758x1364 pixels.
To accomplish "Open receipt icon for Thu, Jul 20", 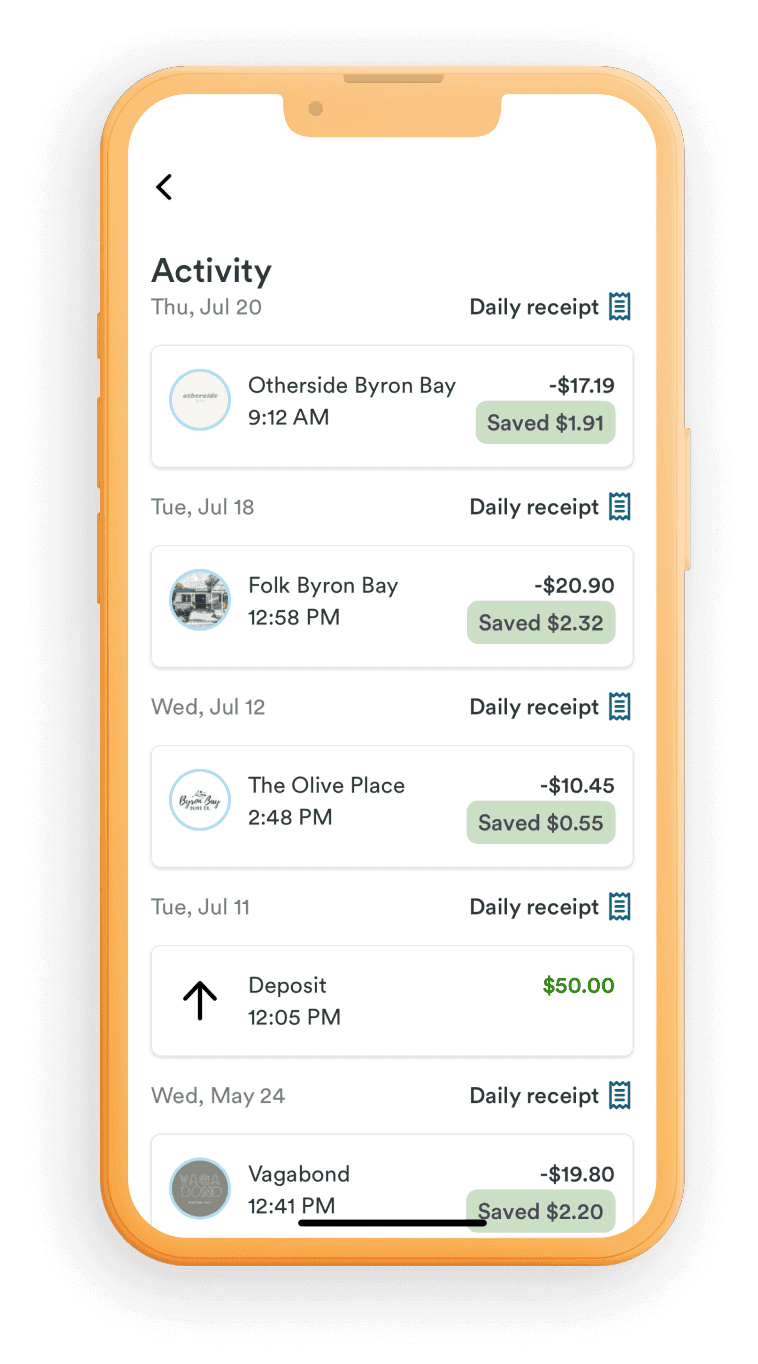I will pos(620,307).
